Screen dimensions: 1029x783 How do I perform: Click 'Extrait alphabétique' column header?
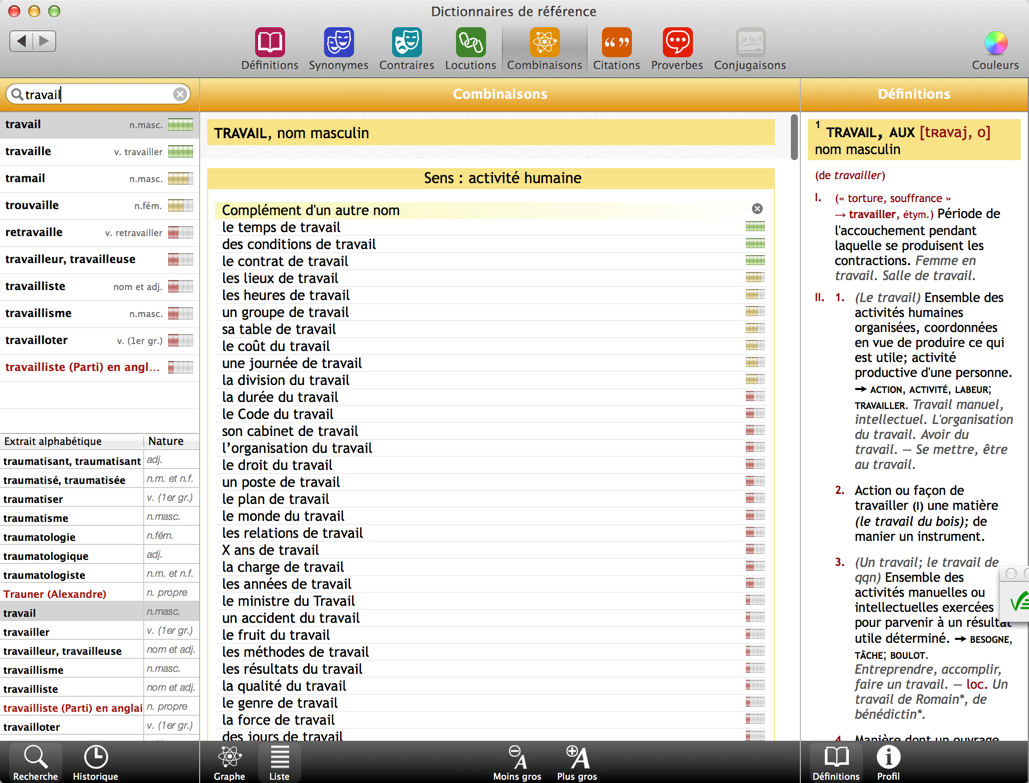[72, 441]
